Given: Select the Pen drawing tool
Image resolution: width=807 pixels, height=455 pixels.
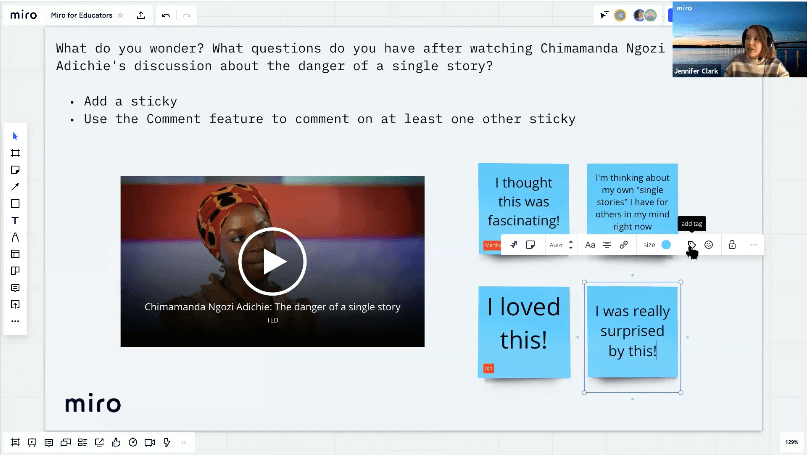Looking at the screenshot, I should point(15,237).
